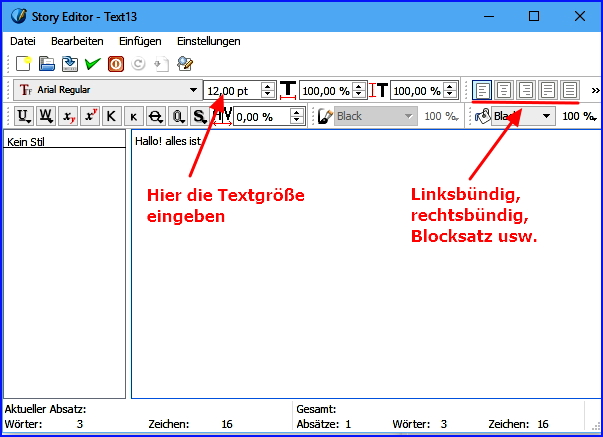Image resolution: width=603 pixels, height=437 pixels.
Task: Click the stroke color pen icon
Action: click(x=325, y=116)
